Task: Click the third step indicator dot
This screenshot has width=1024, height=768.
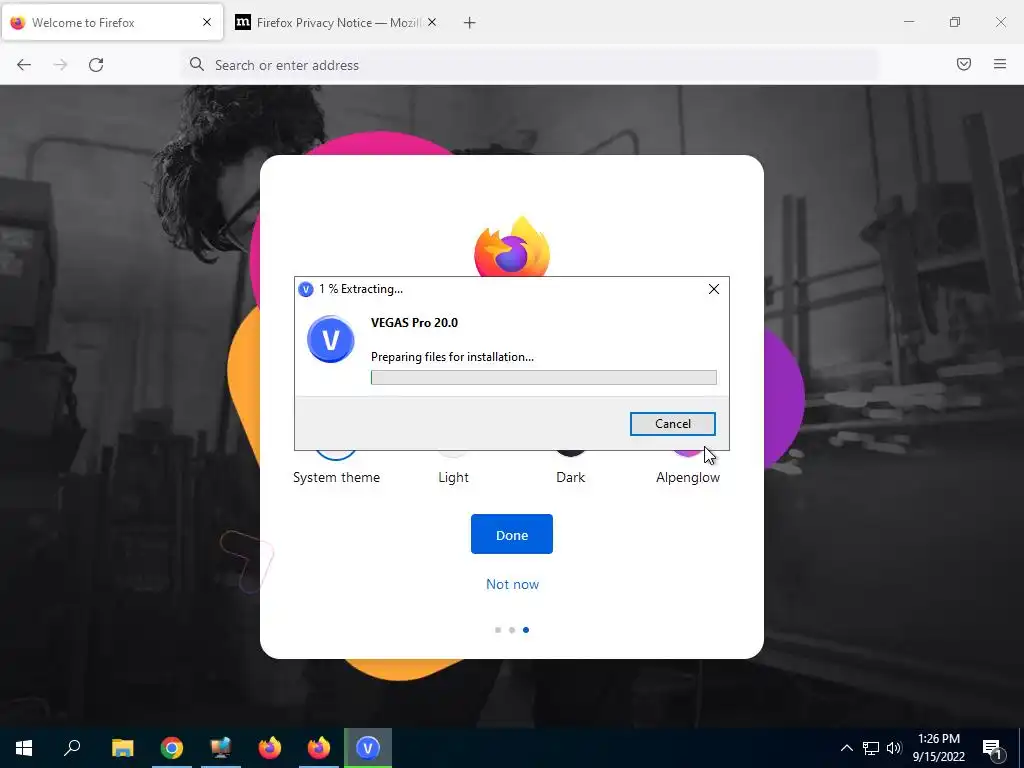Action: [x=526, y=630]
